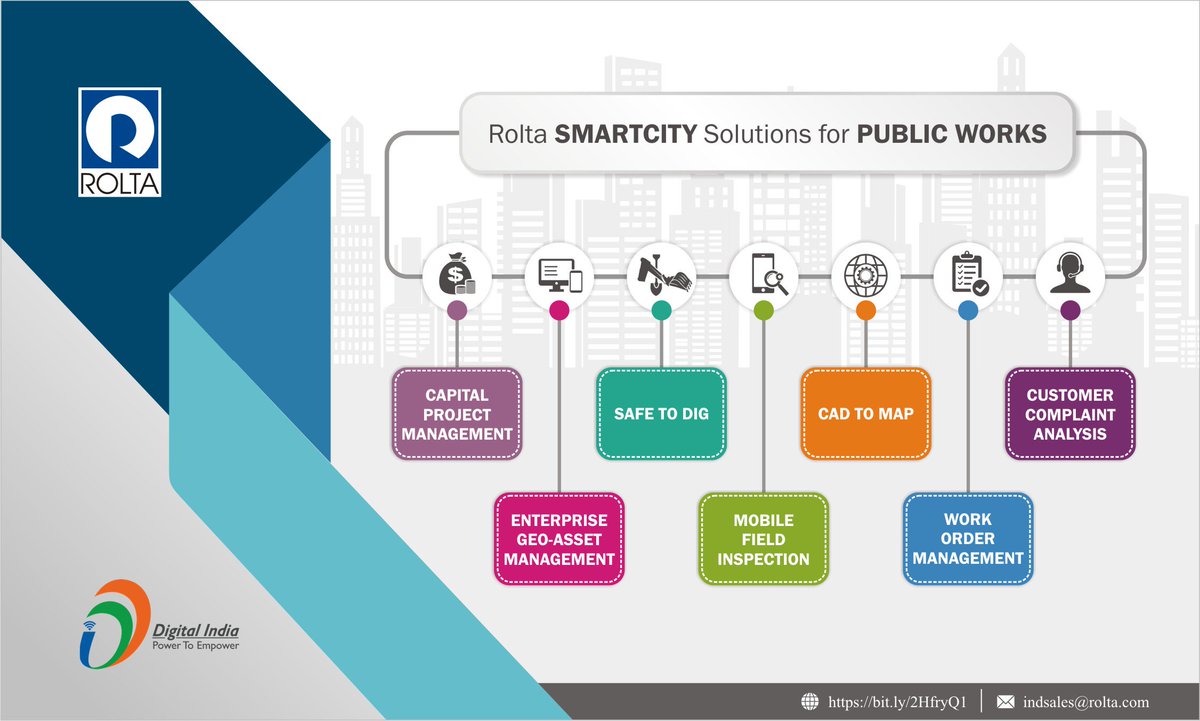1200x721 pixels.
Task: Click the globe icon beside the bit.ly link
Action: point(810,703)
